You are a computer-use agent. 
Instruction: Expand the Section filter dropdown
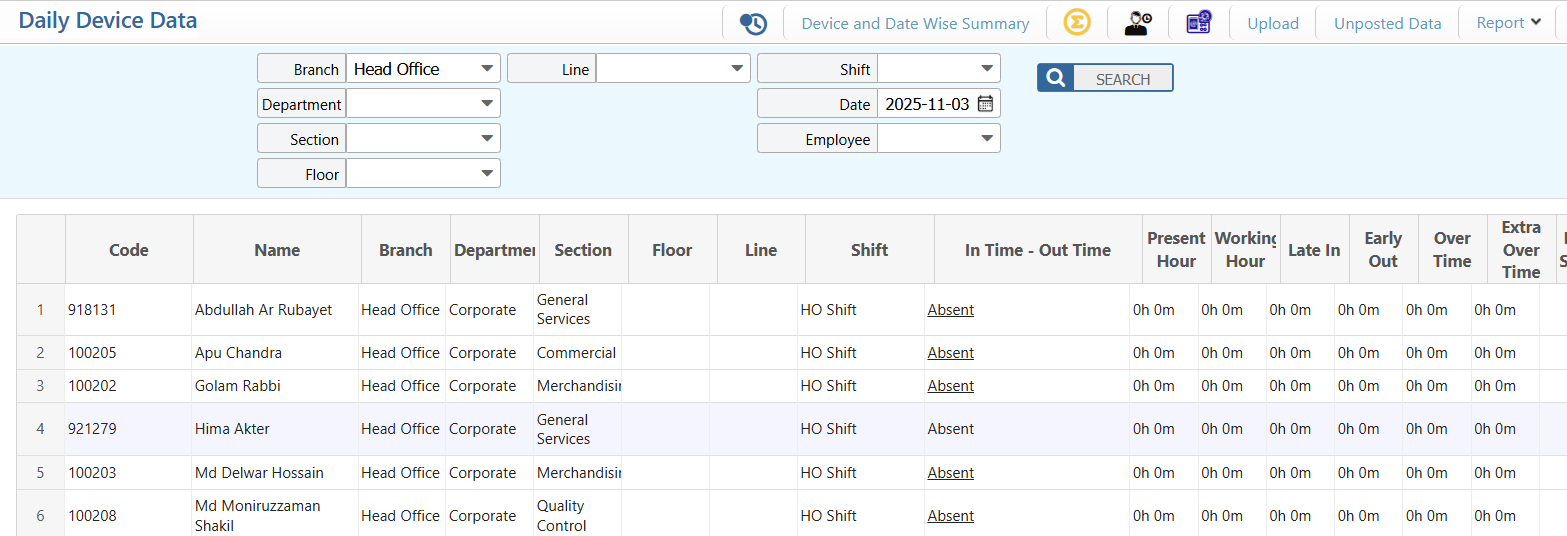coord(423,139)
